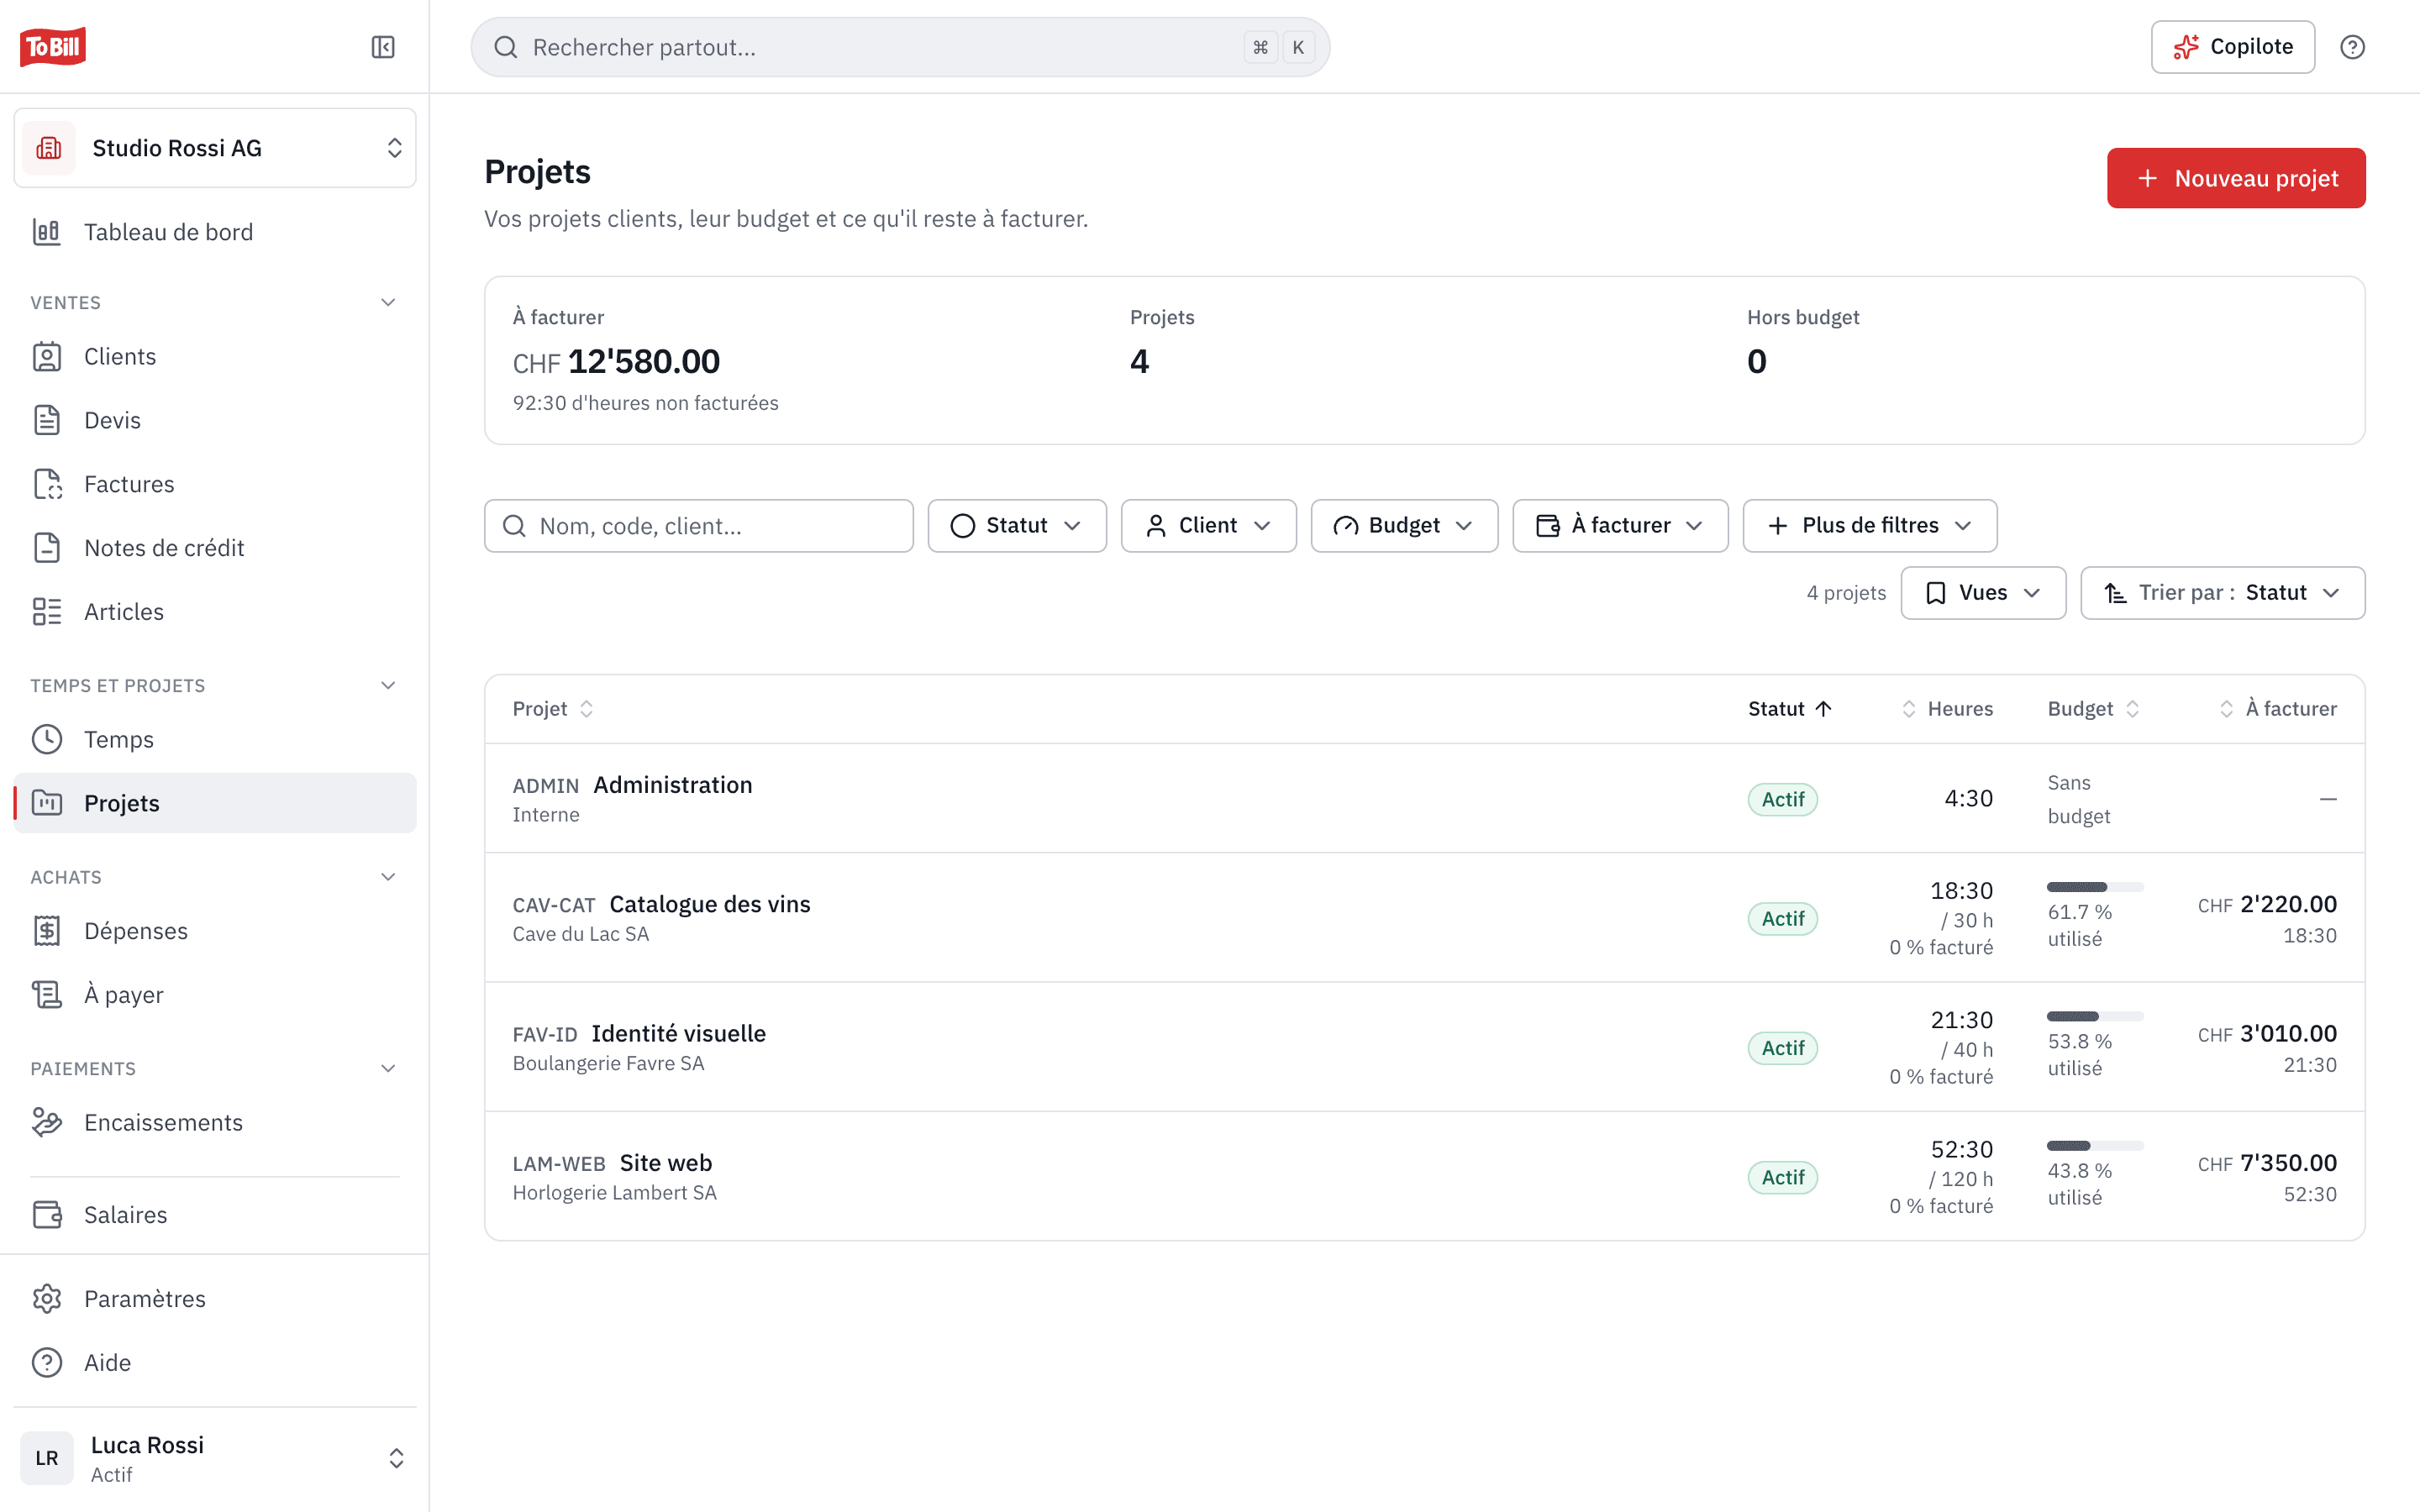This screenshot has height=1512, width=2420.
Task: Click Site web budget progress bar
Action: tap(2095, 1146)
